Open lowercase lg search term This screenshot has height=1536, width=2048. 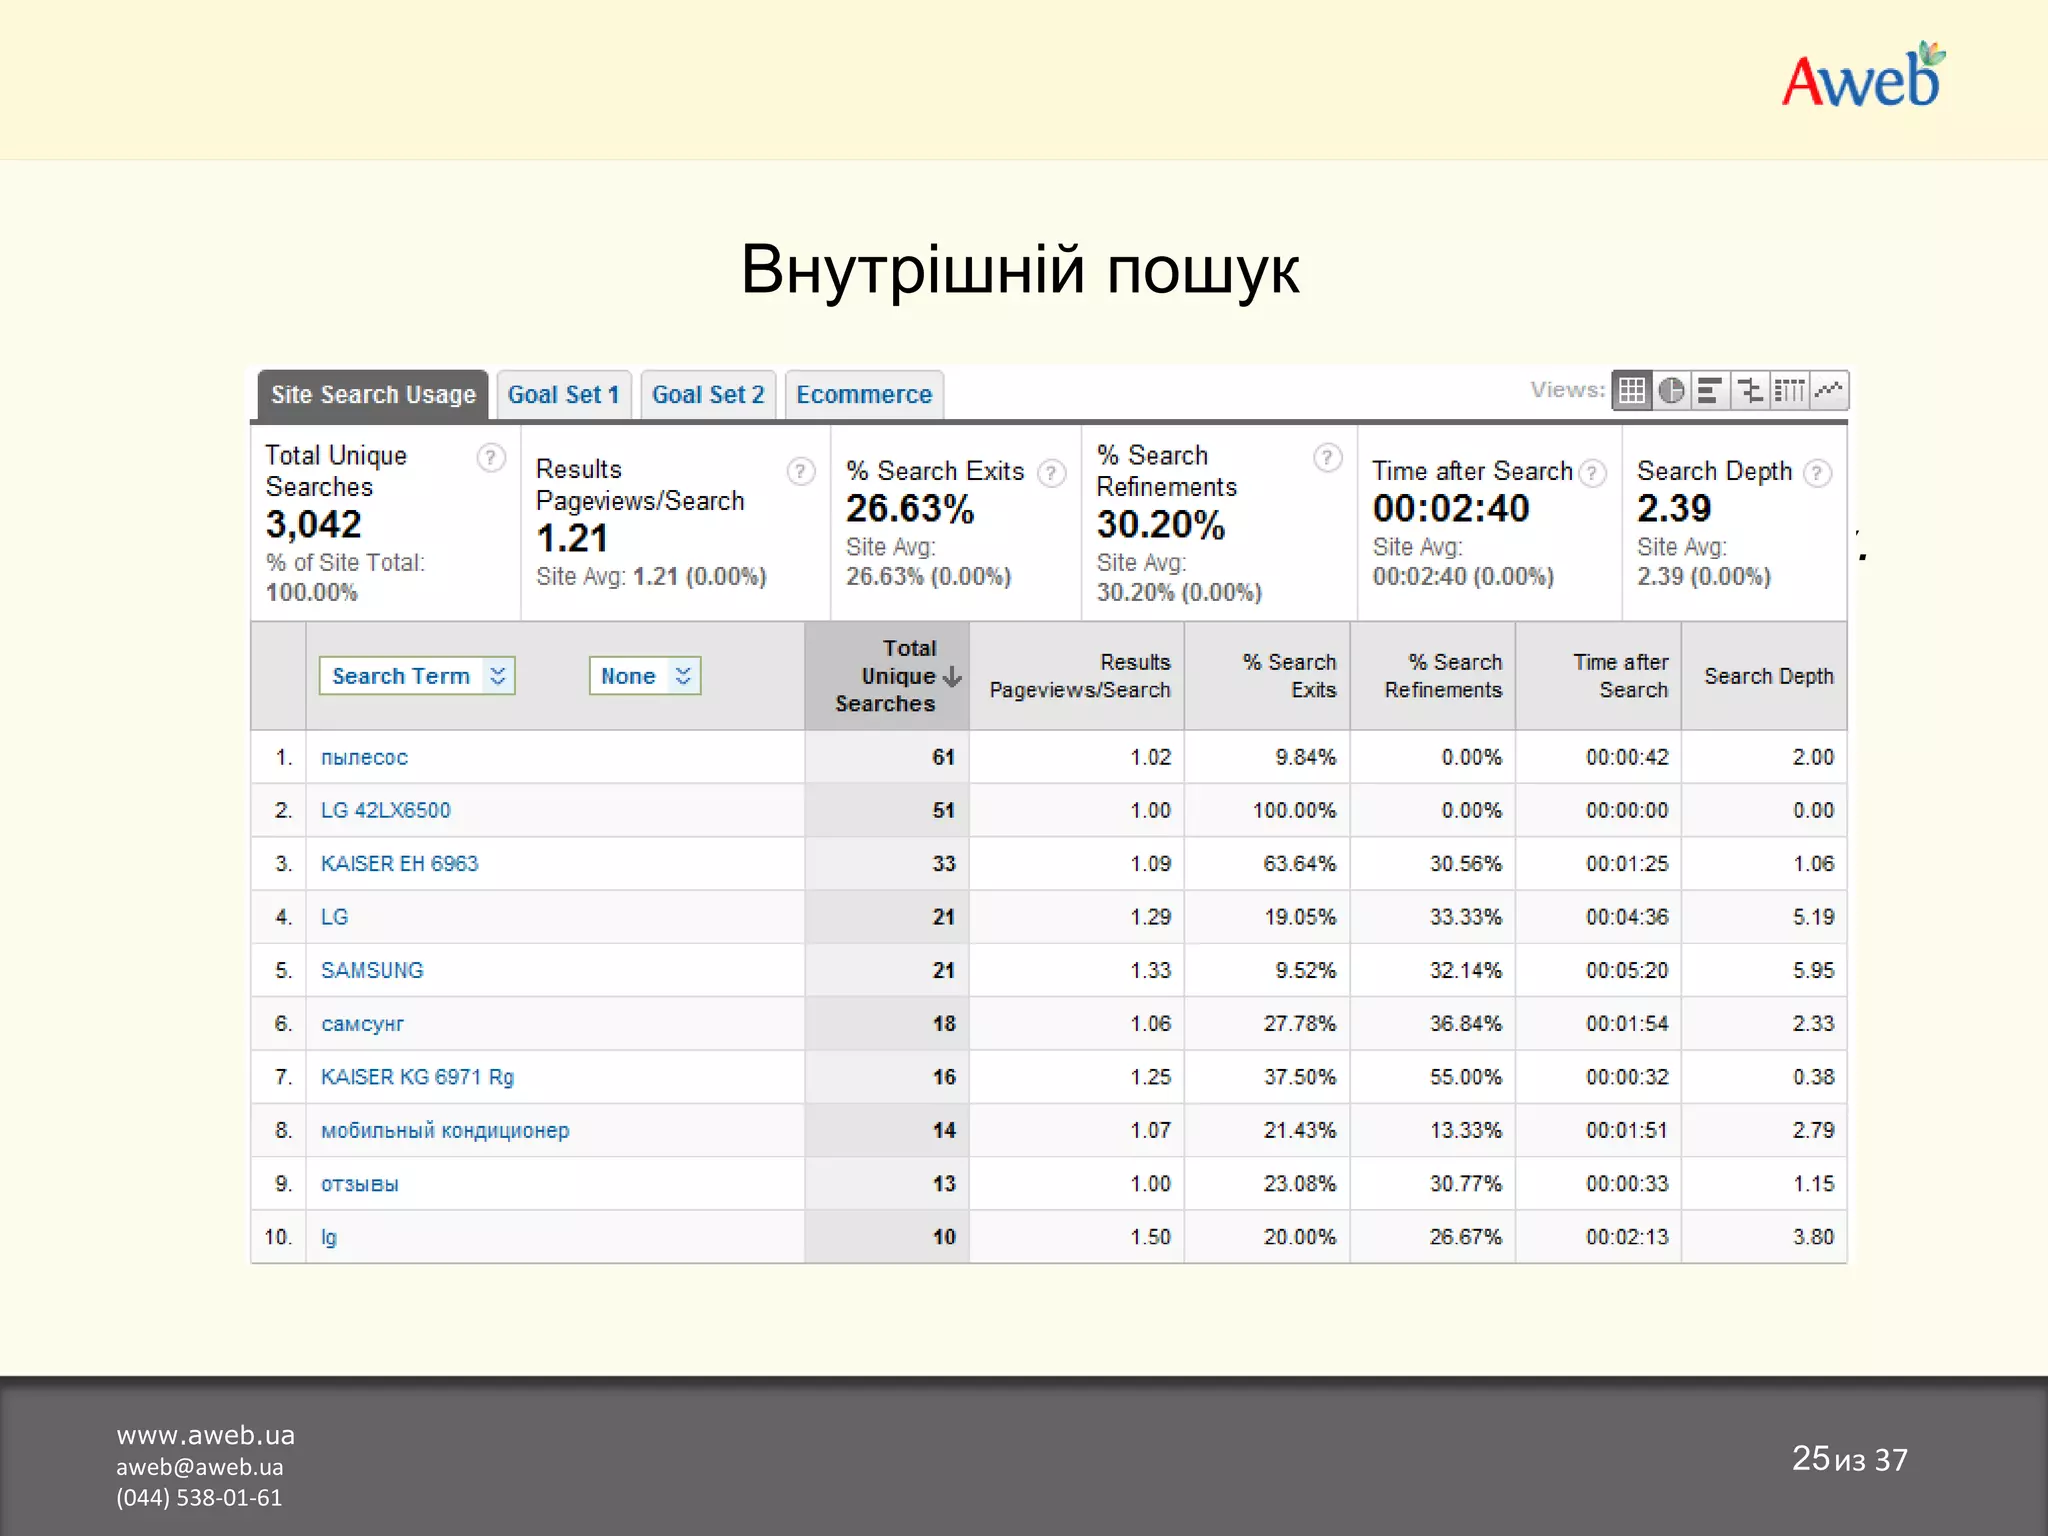click(329, 1238)
